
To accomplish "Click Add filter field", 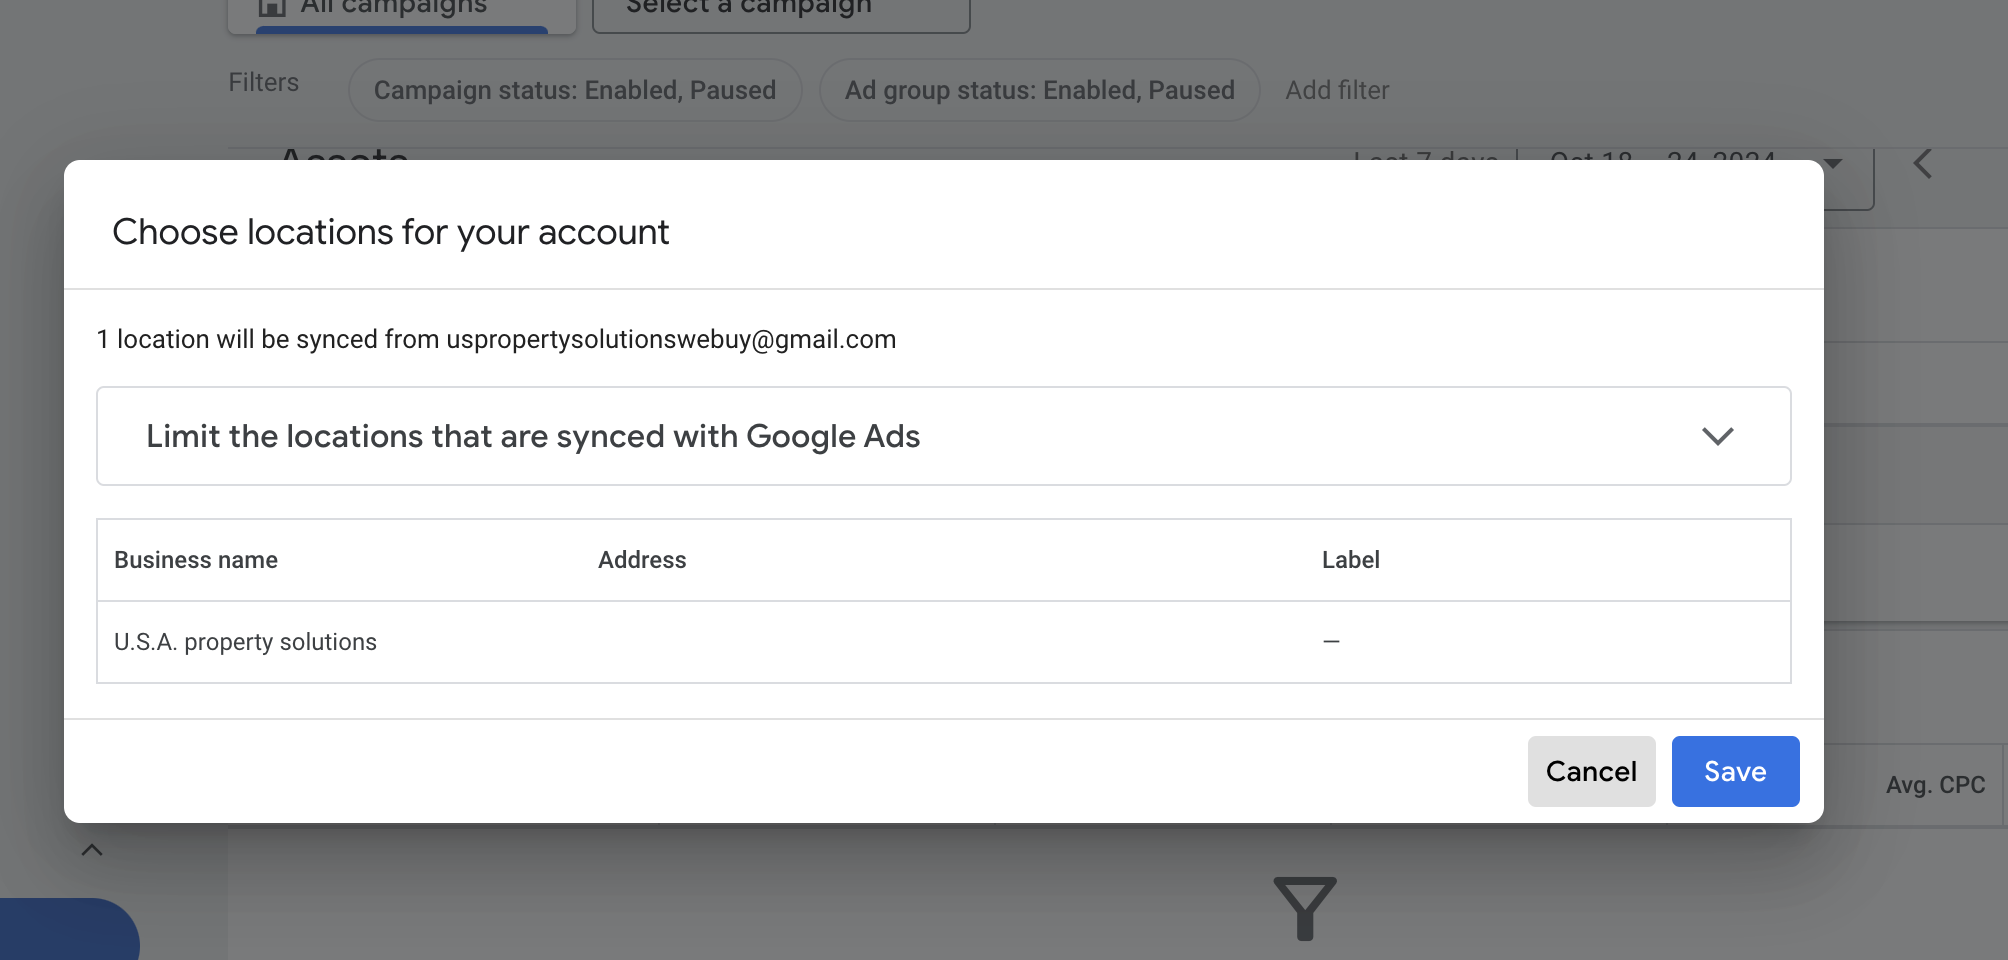I will pyautogui.click(x=1337, y=90).
